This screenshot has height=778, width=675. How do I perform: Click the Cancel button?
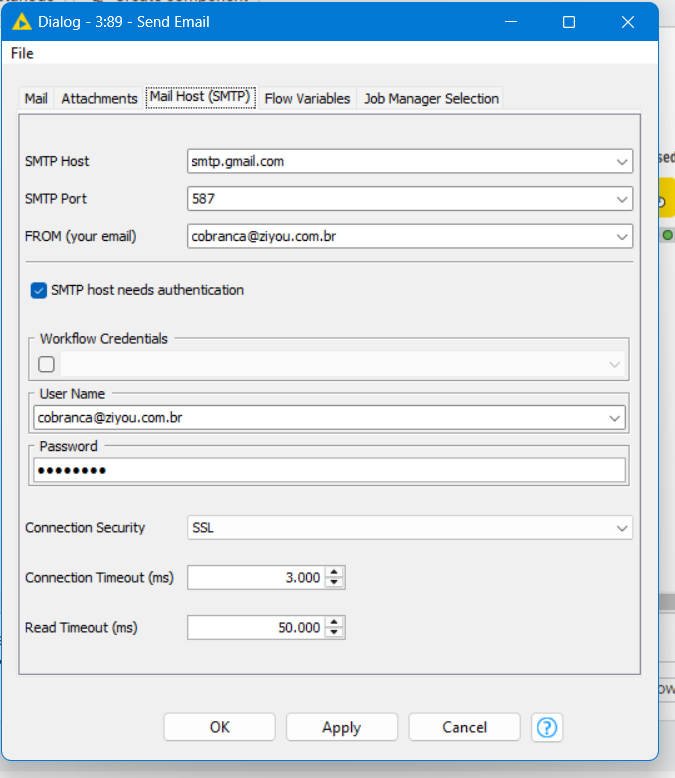point(464,727)
